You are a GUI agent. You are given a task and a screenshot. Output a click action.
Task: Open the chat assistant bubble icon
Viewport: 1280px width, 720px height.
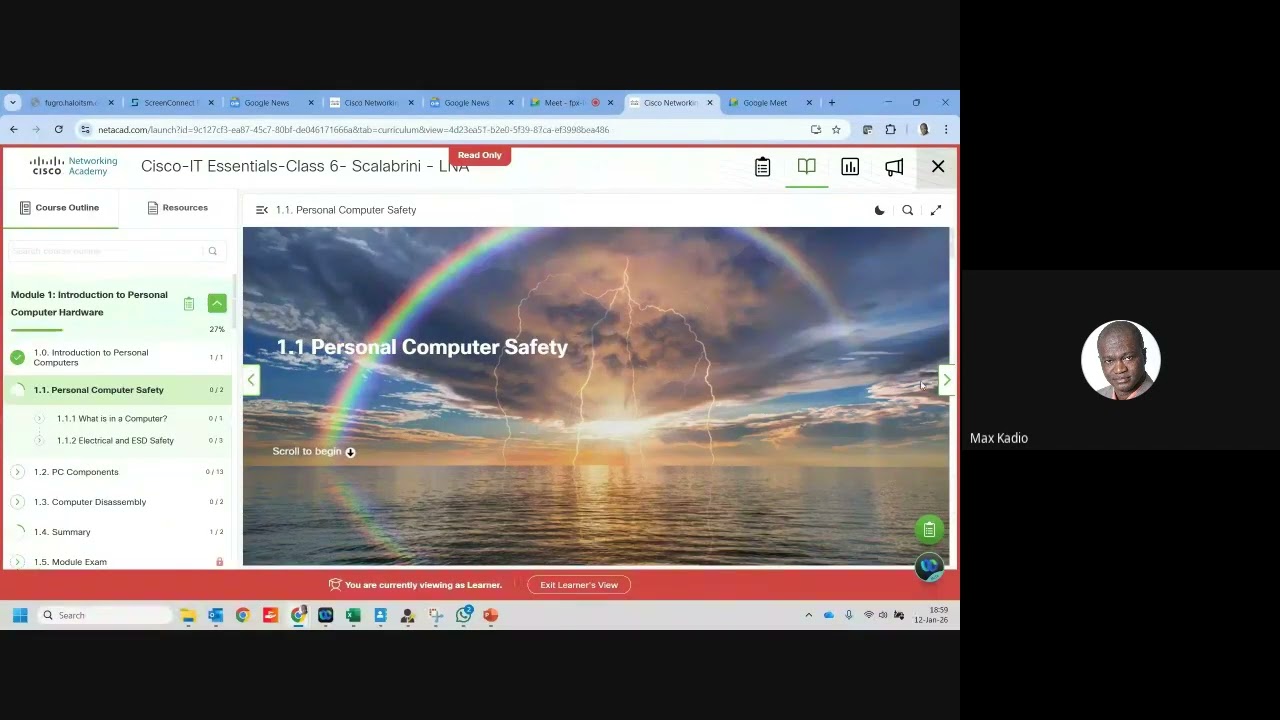point(929,567)
